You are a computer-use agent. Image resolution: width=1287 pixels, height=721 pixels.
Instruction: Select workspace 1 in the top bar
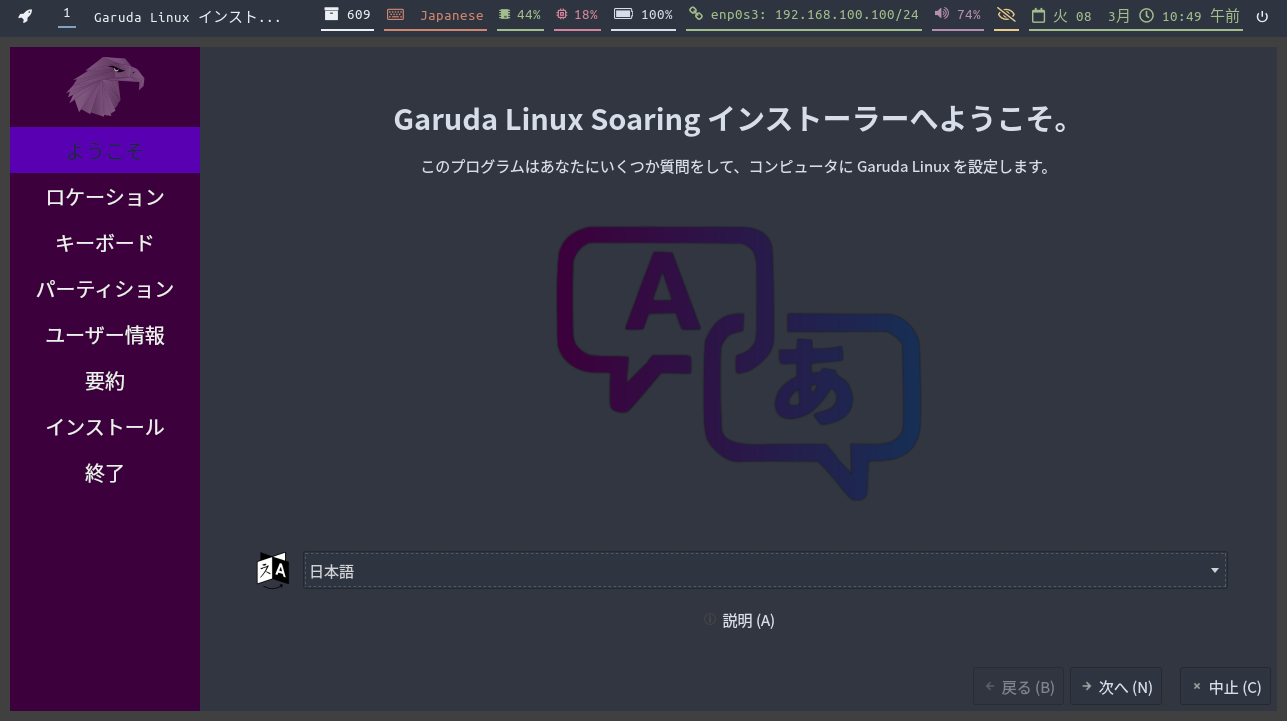point(67,14)
